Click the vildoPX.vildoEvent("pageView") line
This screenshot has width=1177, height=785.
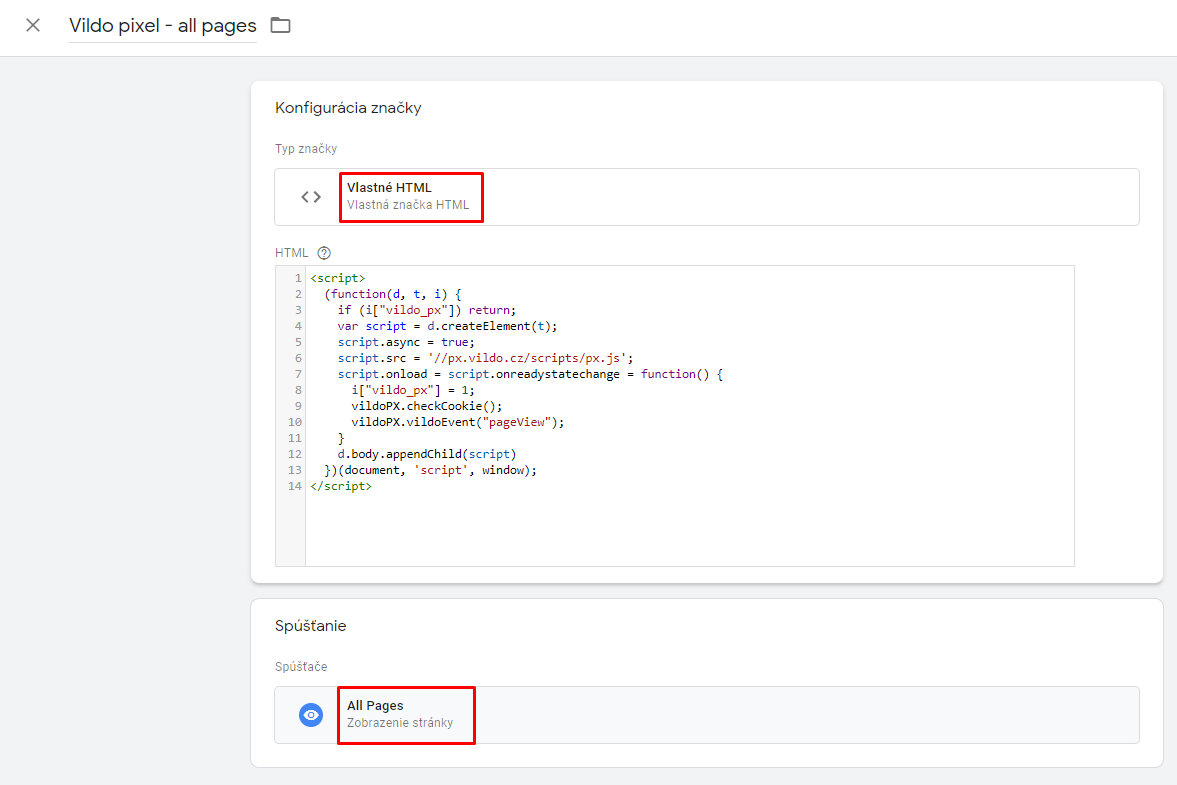(x=458, y=422)
